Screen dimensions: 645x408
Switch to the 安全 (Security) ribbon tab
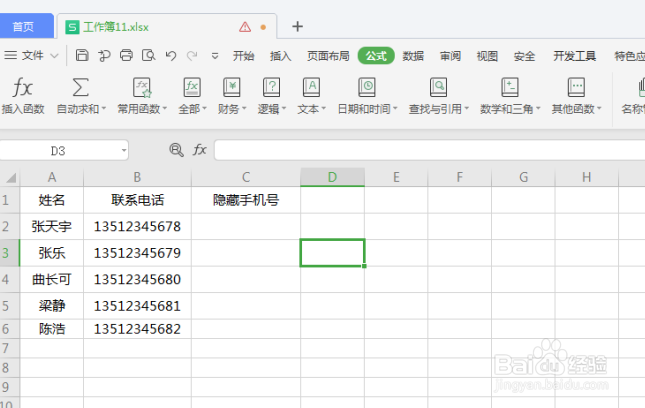click(524, 56)
